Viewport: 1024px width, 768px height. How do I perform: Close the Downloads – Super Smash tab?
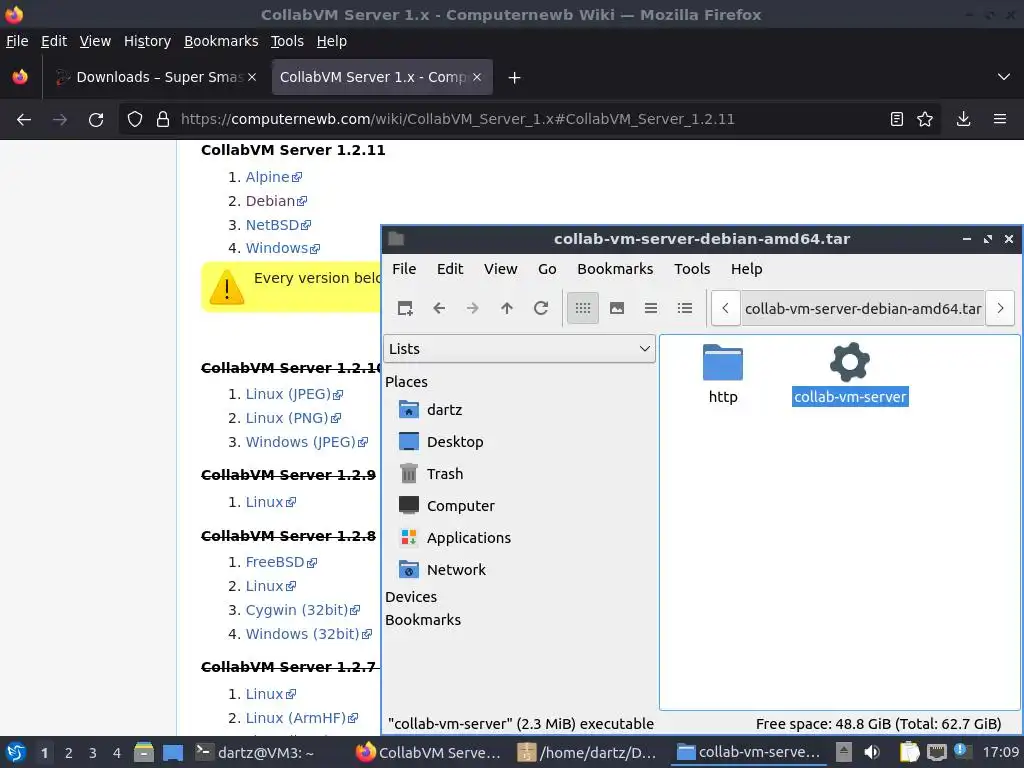click(252, 77)
